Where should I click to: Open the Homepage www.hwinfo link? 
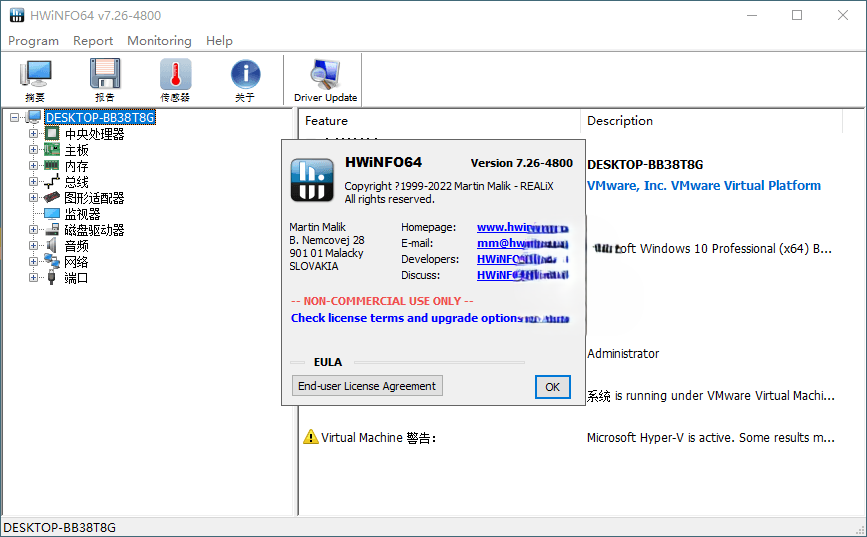(x=523, y=227)
